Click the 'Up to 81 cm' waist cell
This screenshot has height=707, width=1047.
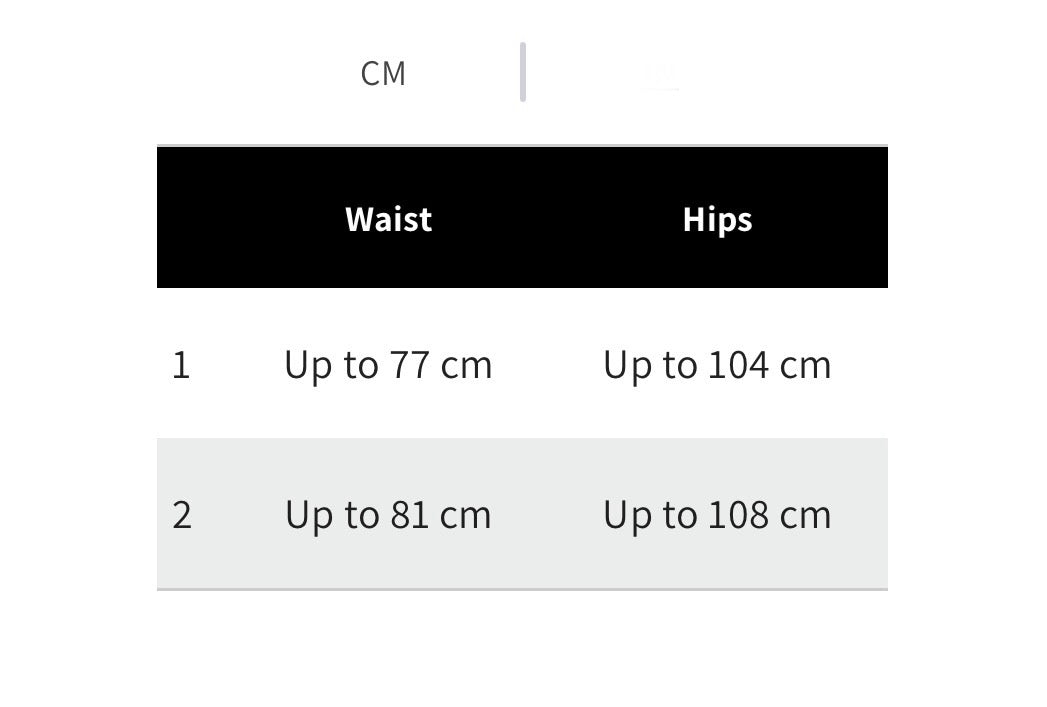(x=388, y=515)
